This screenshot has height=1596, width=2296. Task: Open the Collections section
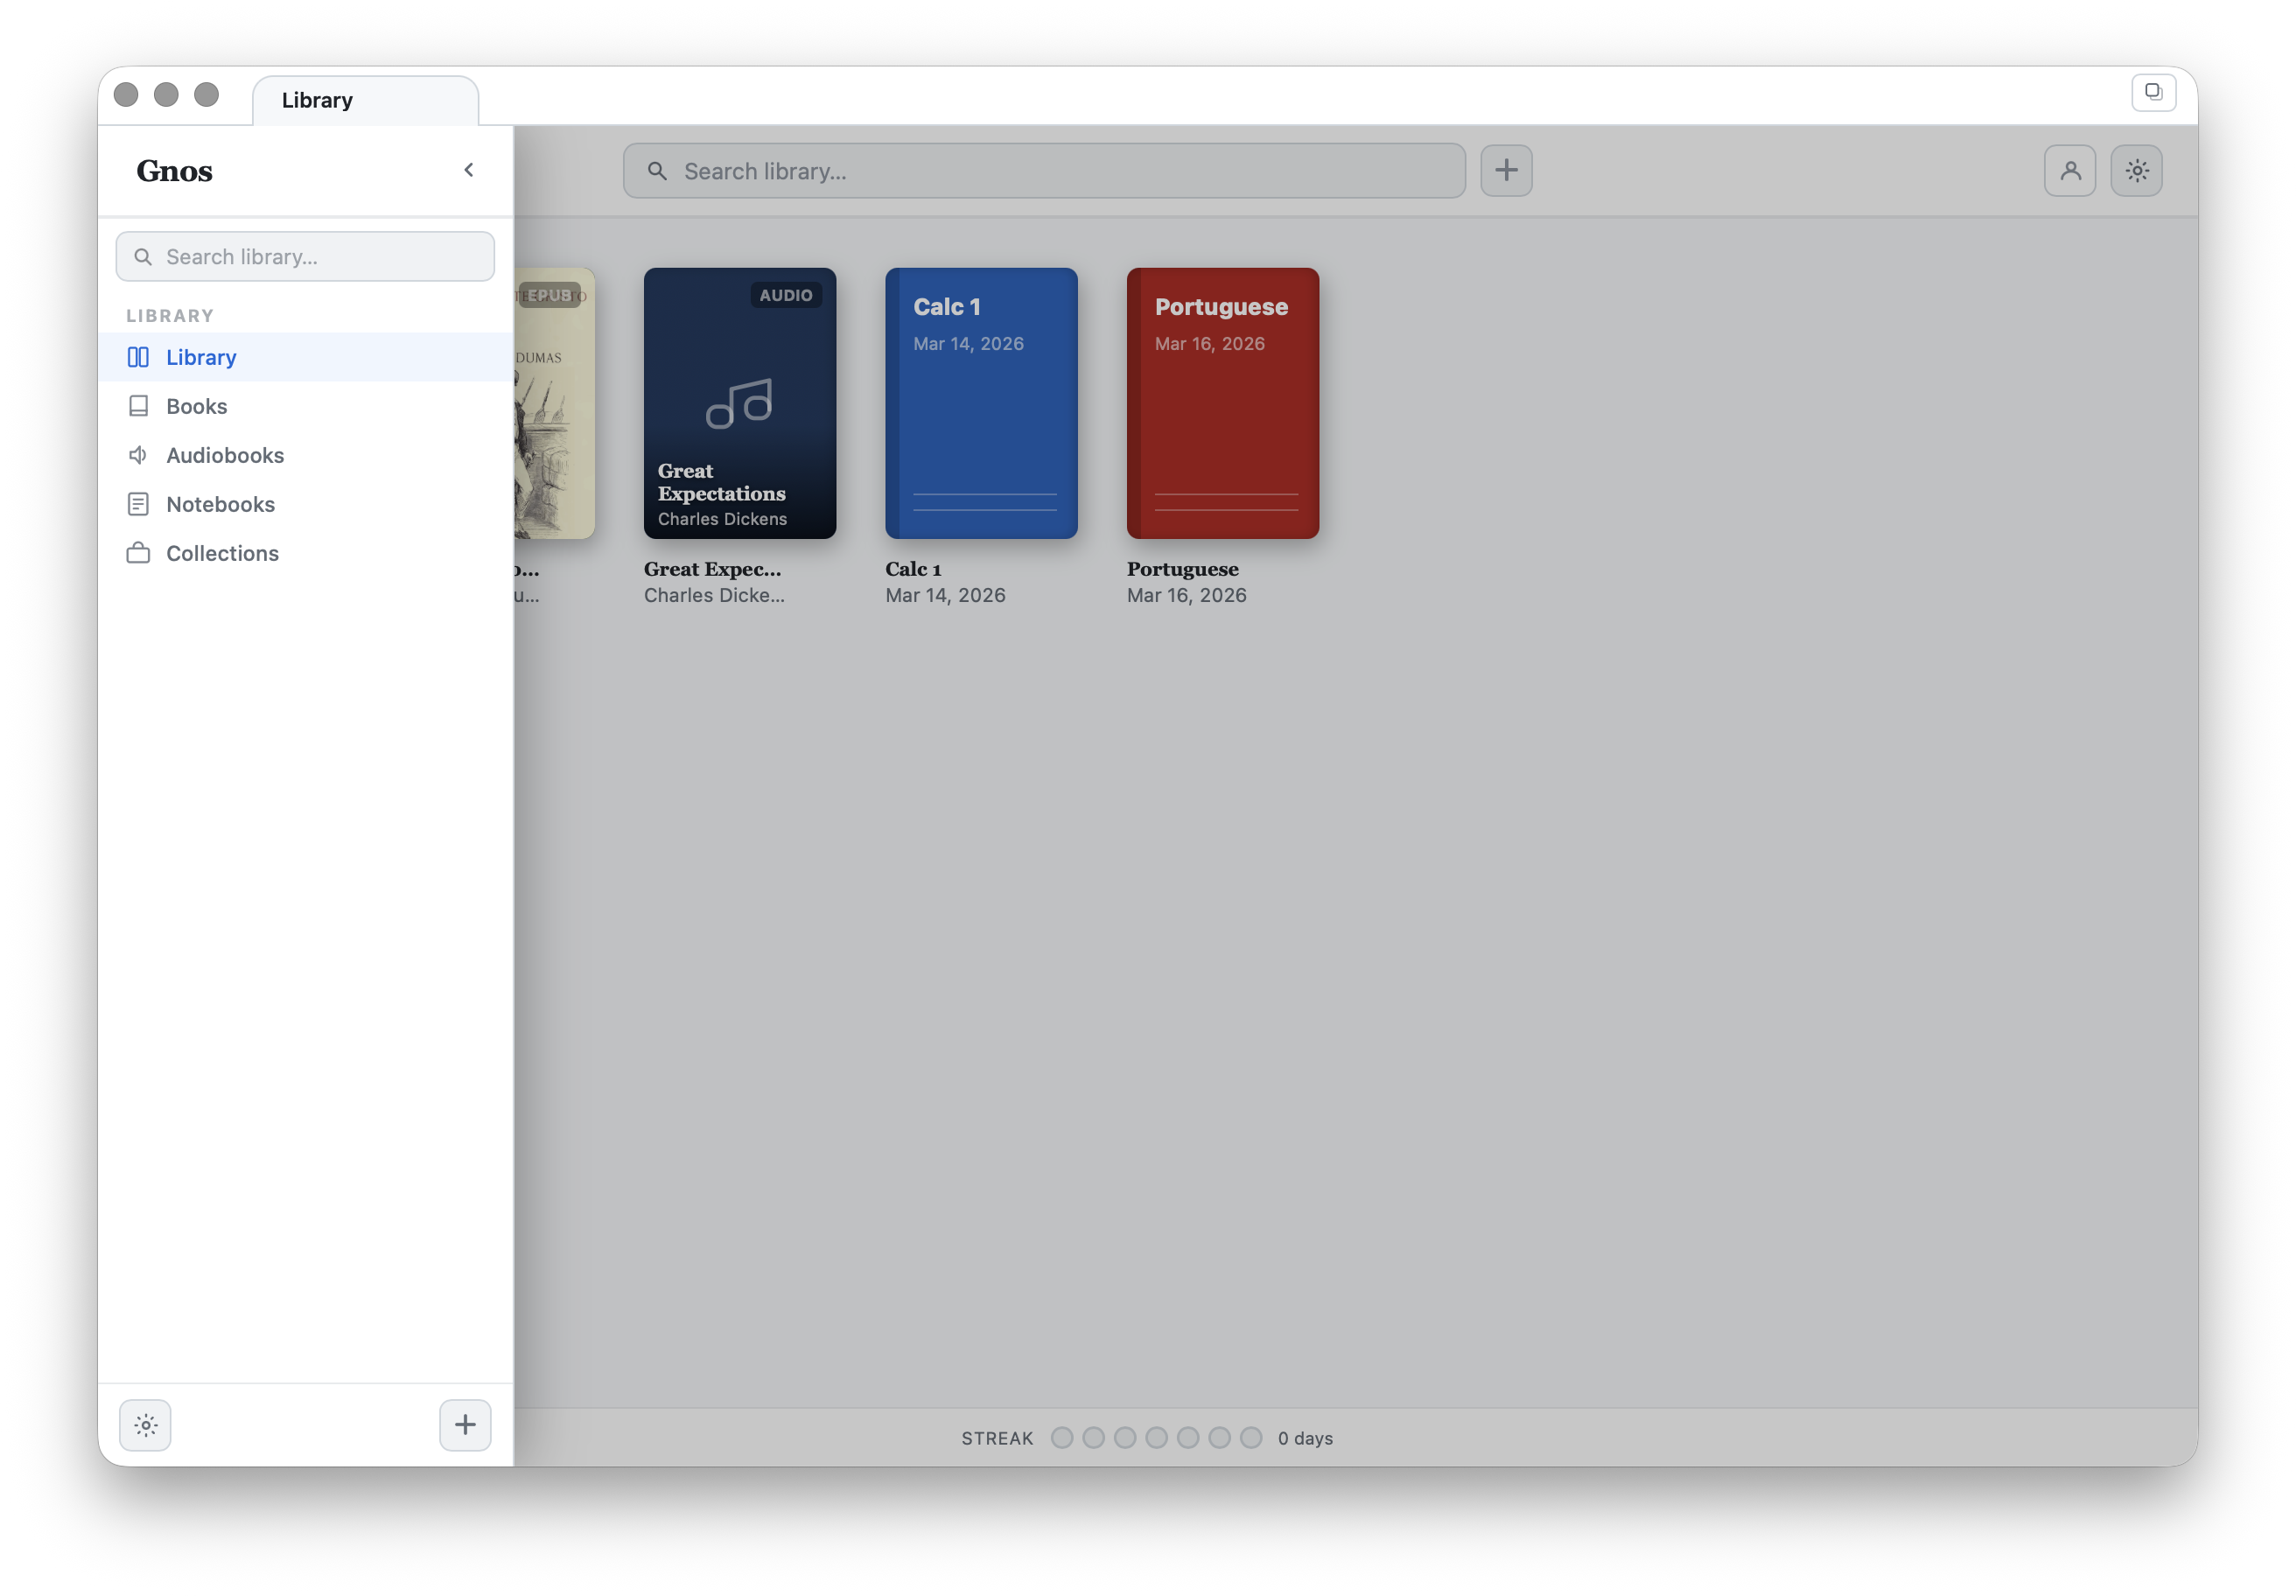pyautogui.click(x=305, y=553)
